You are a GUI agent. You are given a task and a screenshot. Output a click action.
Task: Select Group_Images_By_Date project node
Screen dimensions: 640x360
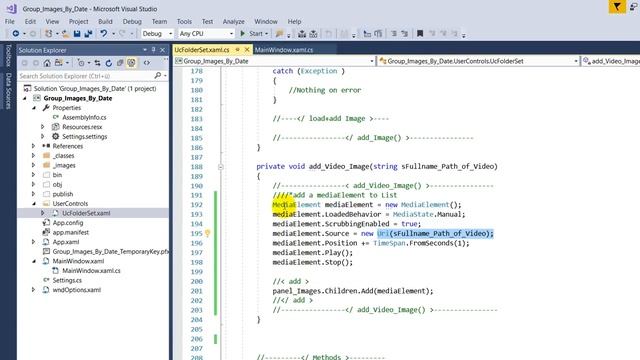coord(78,98)
